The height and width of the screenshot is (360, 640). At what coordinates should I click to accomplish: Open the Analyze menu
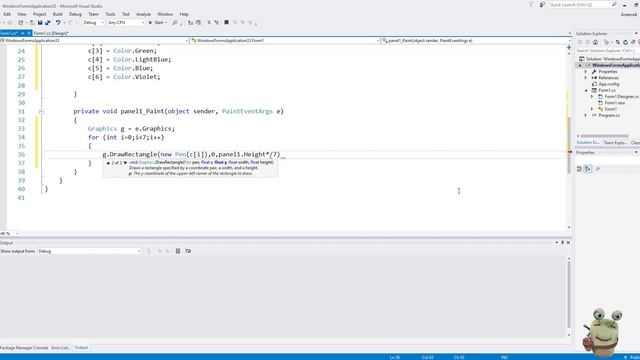click(x=143, y=14)
